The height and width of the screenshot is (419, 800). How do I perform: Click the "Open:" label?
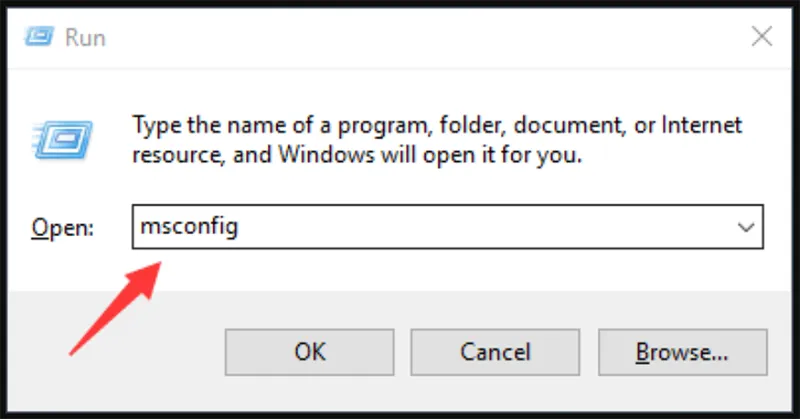coord(63,228)
